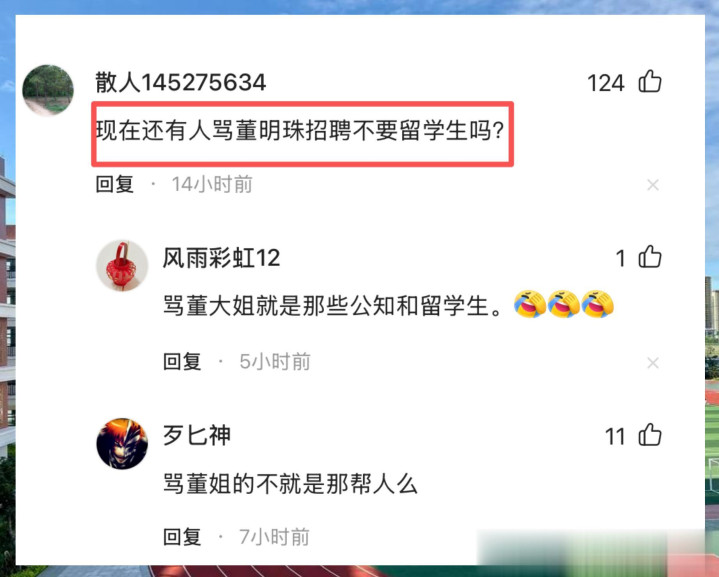Open 歹匕神's anime avatar

[x=122, y=443]
